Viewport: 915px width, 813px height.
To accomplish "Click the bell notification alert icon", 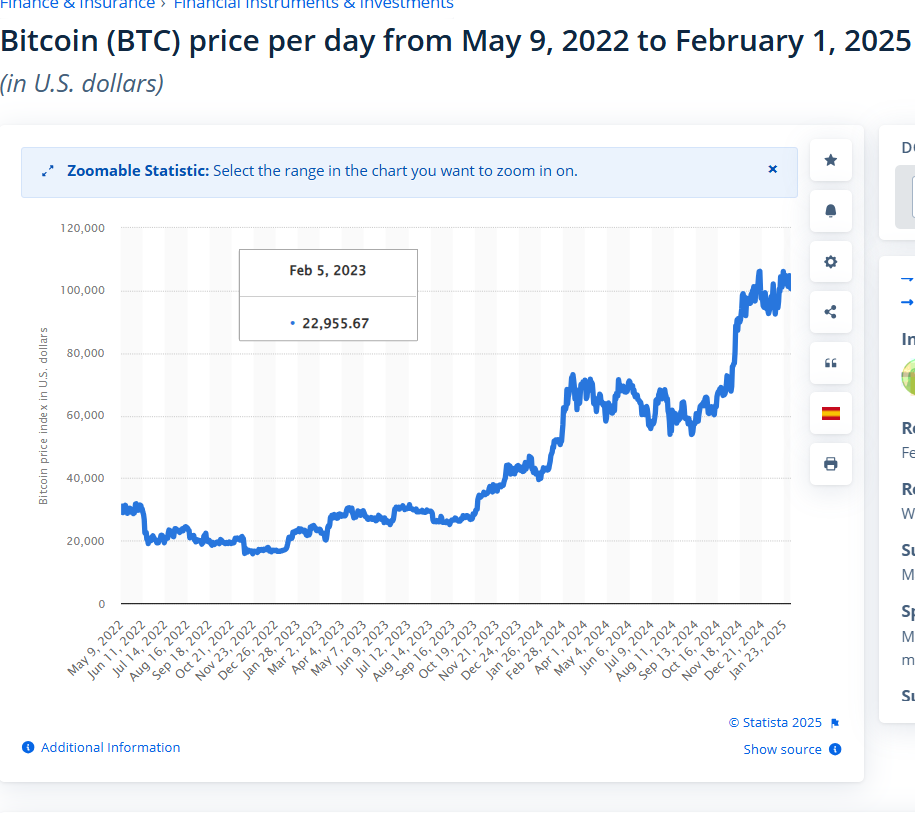I will (830, 211).
